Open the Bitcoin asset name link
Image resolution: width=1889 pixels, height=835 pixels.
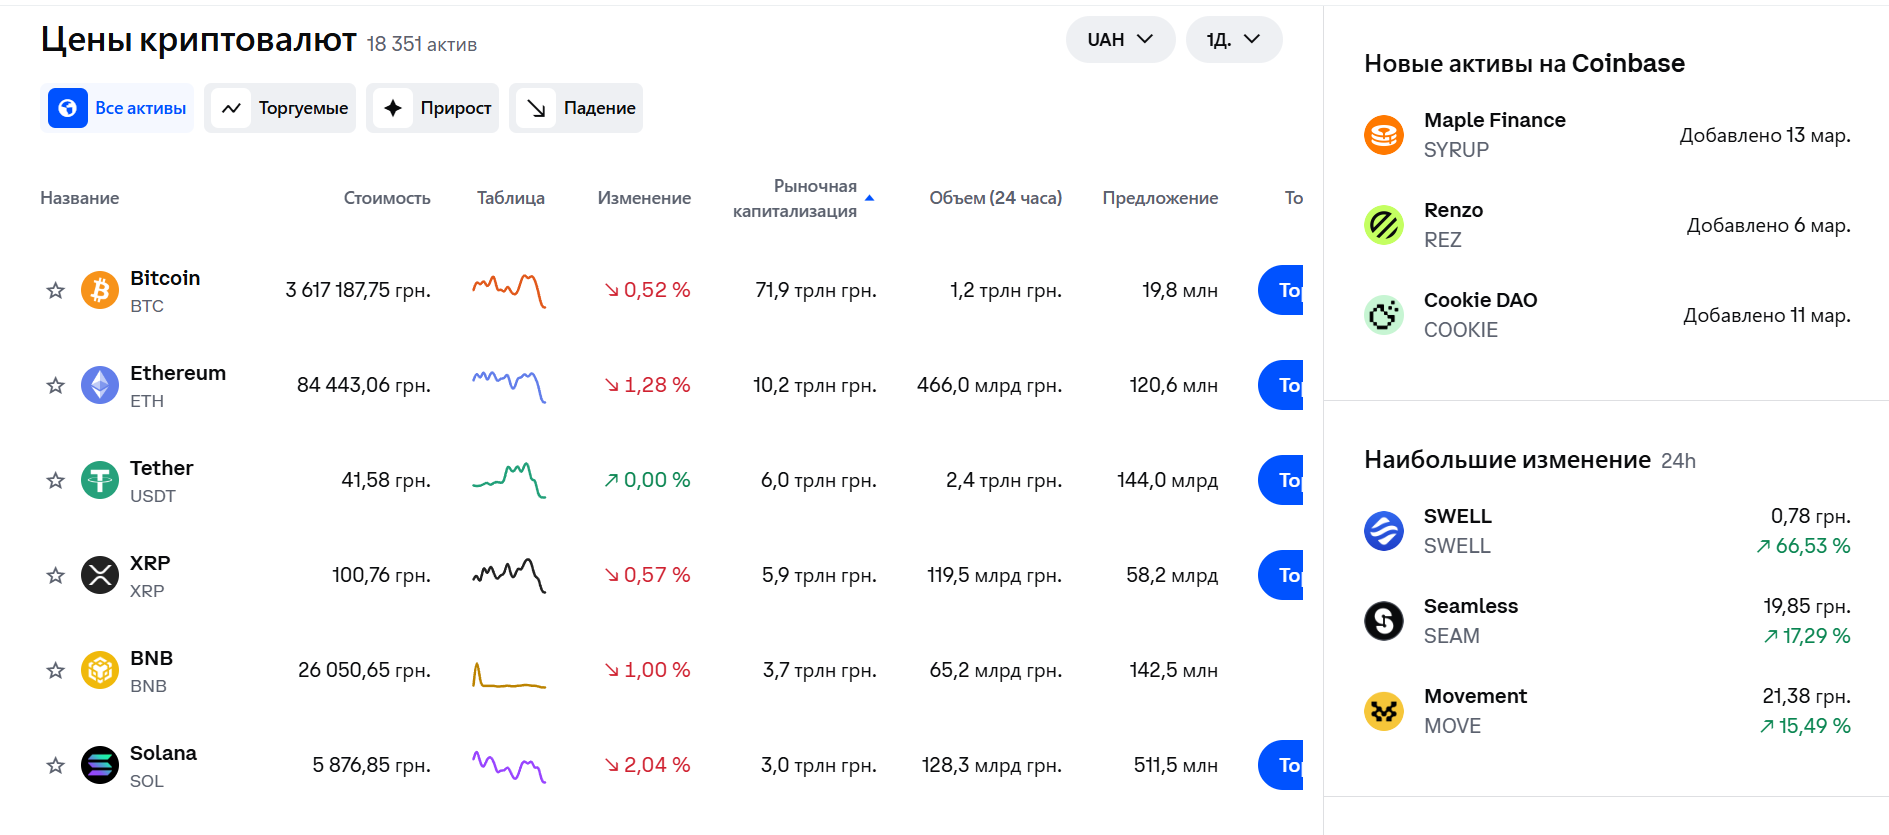click(x=165, y=278)
